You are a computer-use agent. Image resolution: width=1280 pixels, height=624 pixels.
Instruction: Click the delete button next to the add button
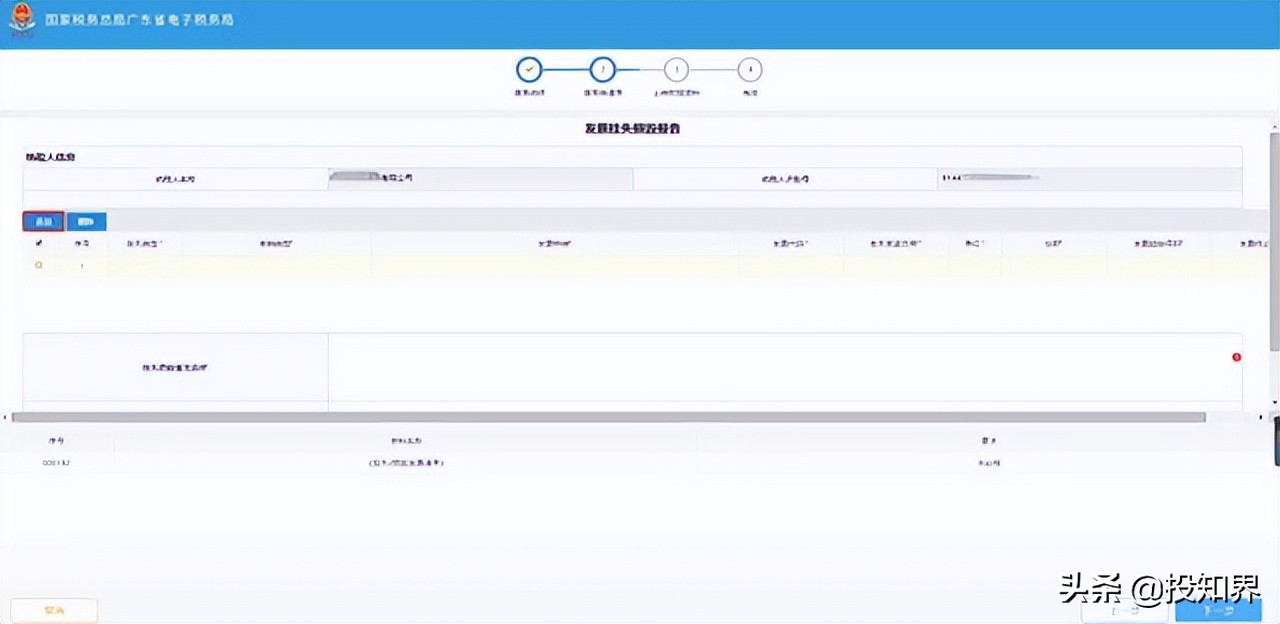point(86,220)
